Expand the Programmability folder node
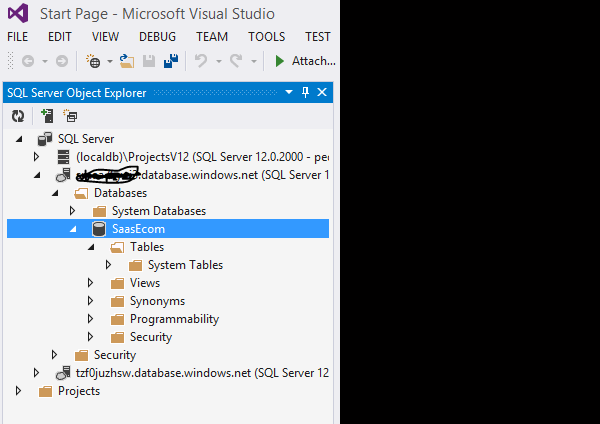600x424 pixels. 90,318
